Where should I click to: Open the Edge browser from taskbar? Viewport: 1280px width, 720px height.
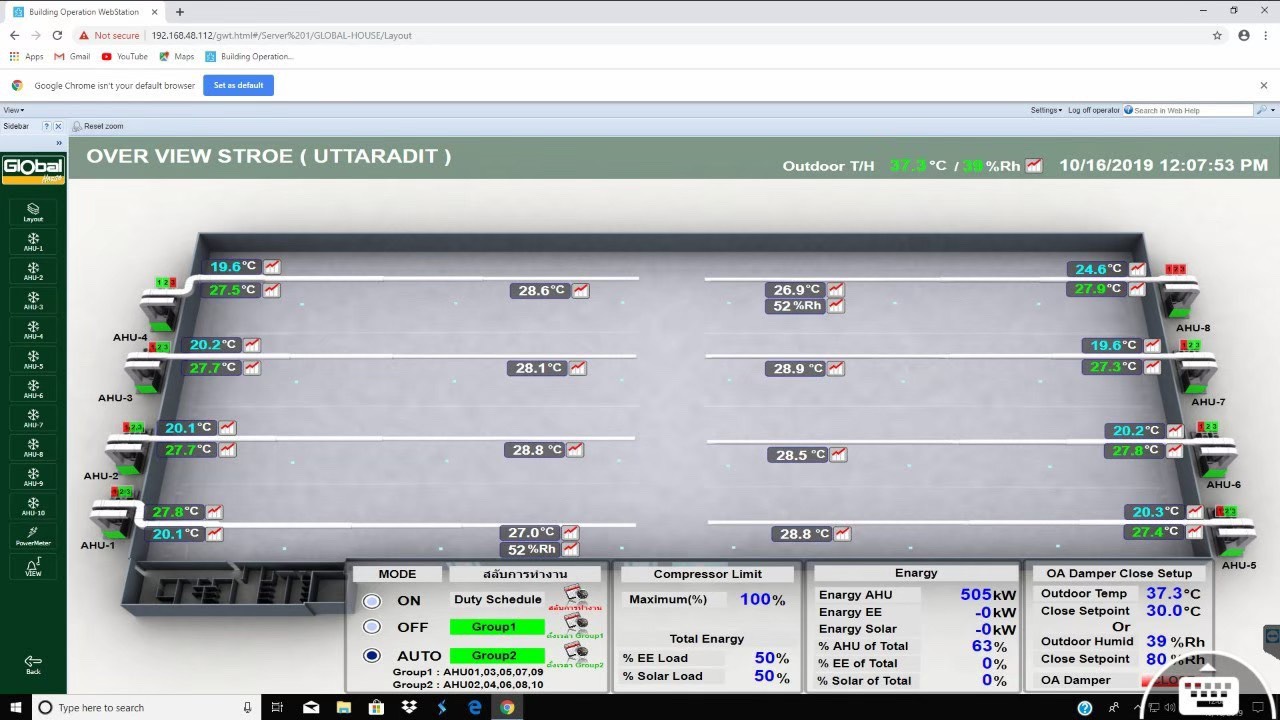[475, 707]
